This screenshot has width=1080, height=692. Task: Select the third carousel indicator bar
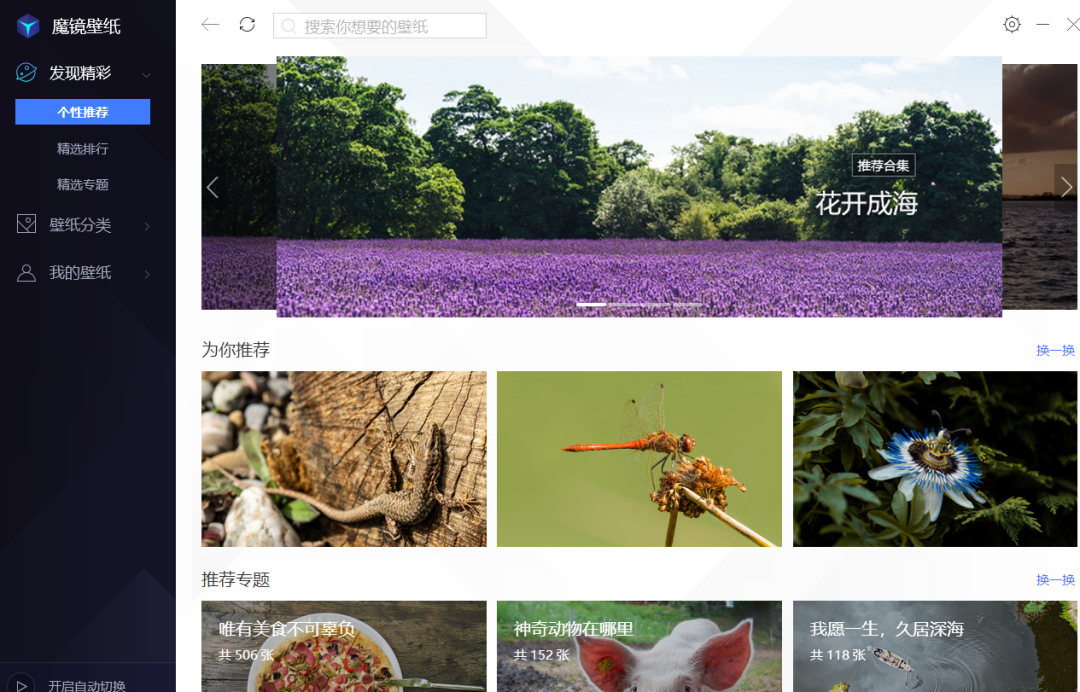(x=656, y=304)
